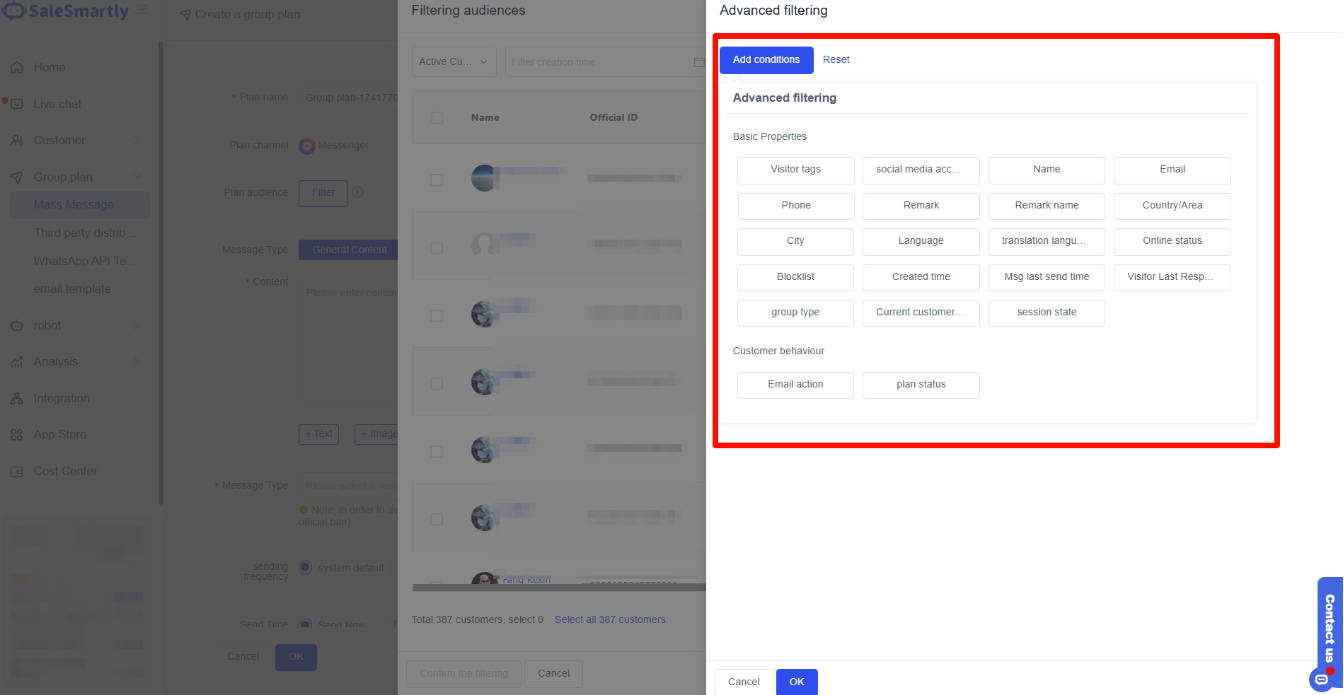
Task: Click the Reset link
Action: (836, 60)
